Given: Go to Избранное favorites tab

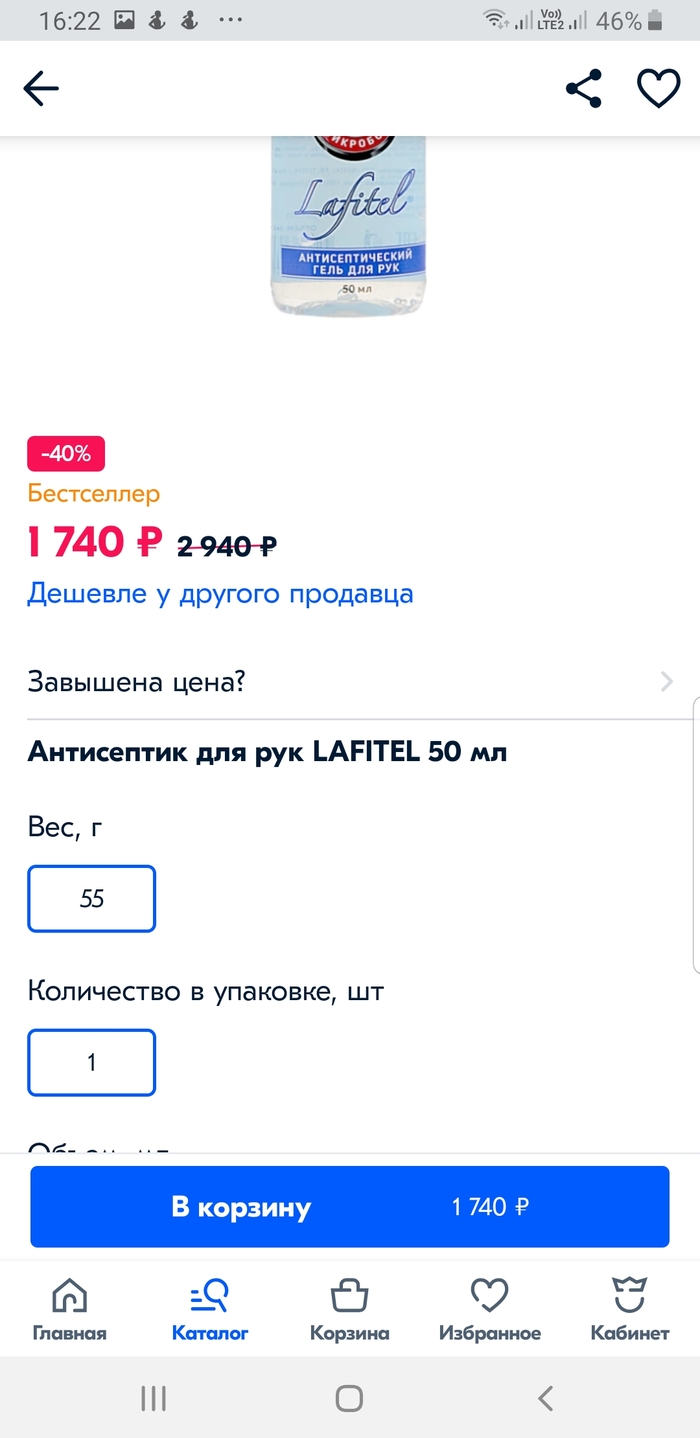Looking at the screenshot, I should tap(490, 1309).
